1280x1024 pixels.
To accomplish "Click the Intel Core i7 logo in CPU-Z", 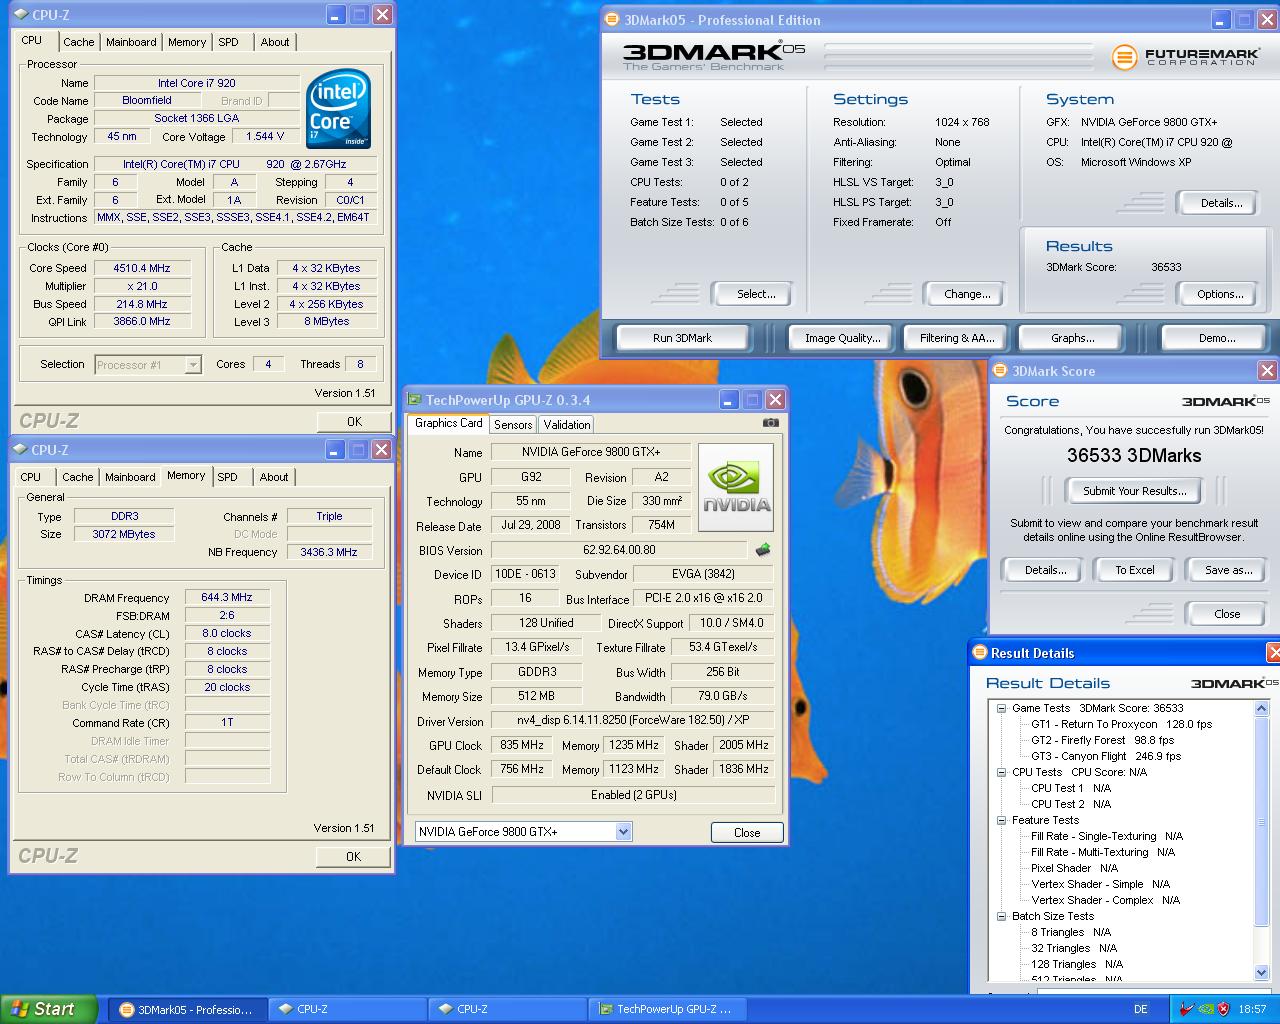I will pyautogui.click(x=338, y=109).
